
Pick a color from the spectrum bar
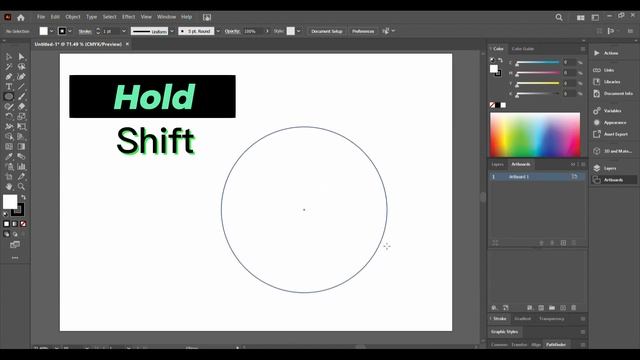[x=535, y=135]
